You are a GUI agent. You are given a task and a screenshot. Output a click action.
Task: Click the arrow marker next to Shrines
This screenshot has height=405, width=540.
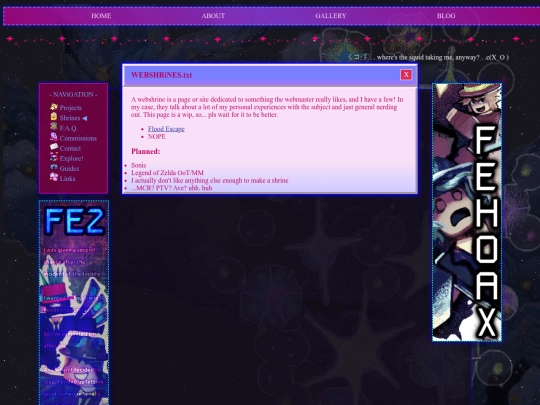click(84, 118)
